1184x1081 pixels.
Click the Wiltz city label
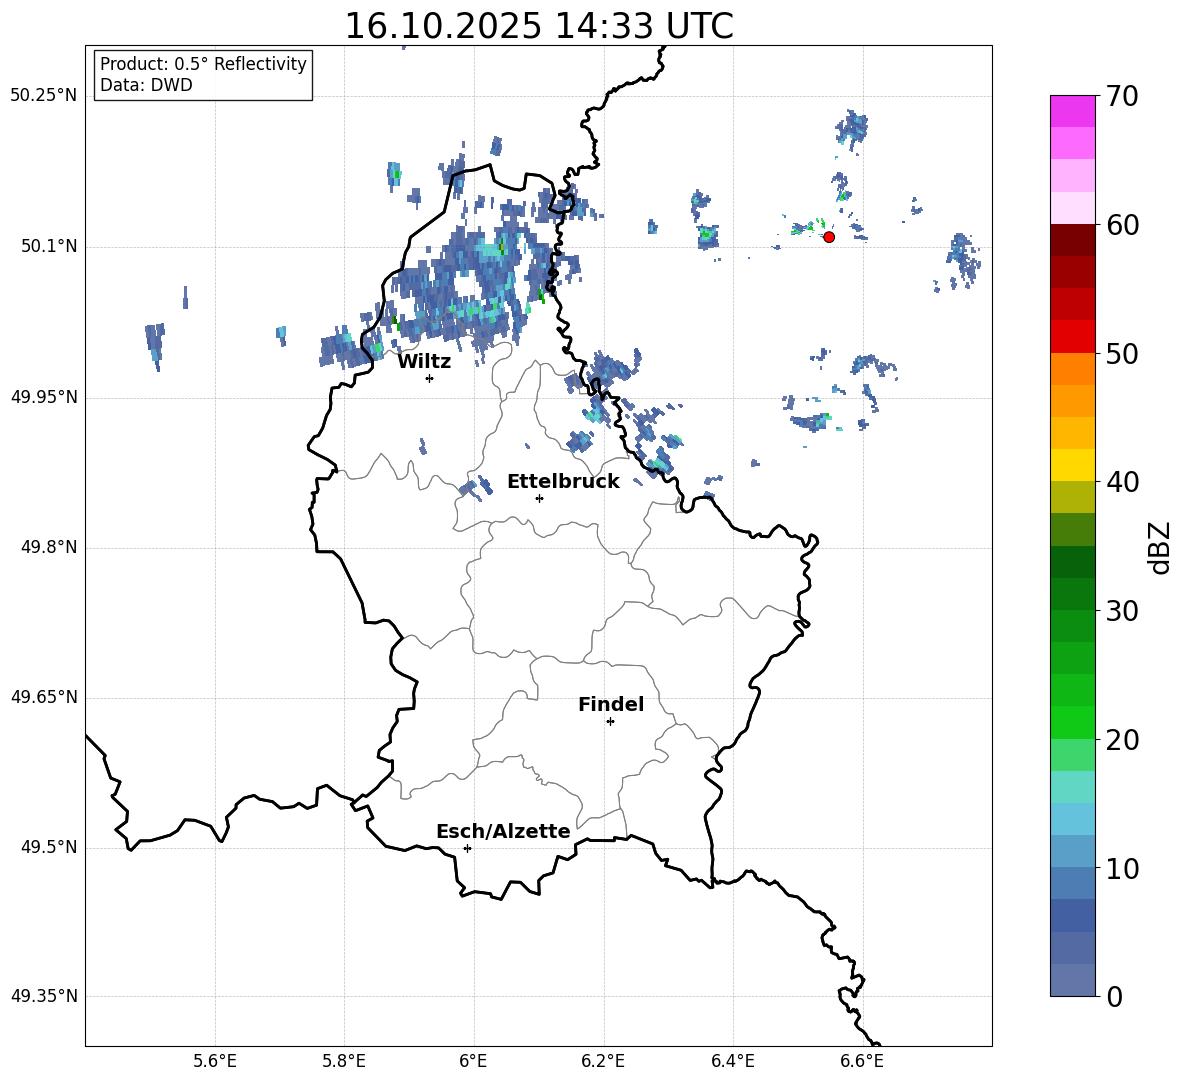click(424, 362)
